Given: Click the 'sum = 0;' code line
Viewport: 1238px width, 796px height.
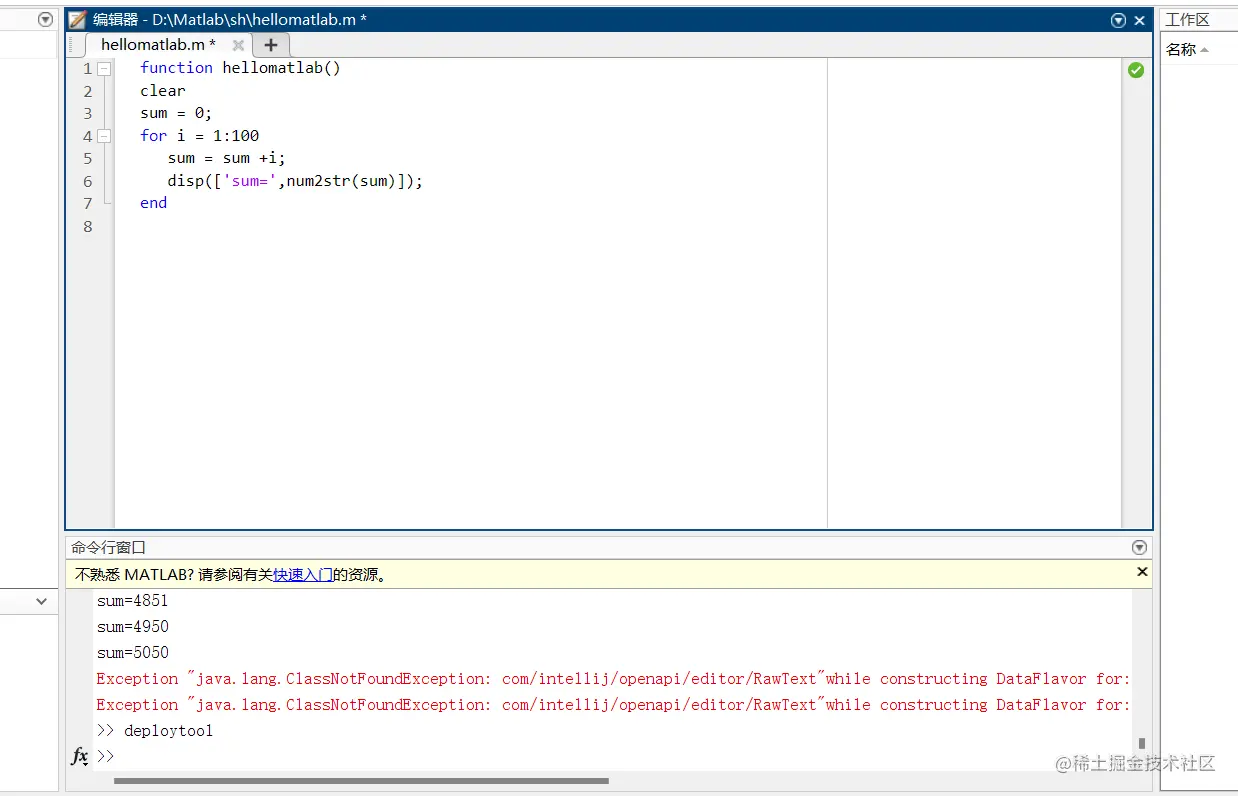Looking at the screenshot, I should (176, 113).
